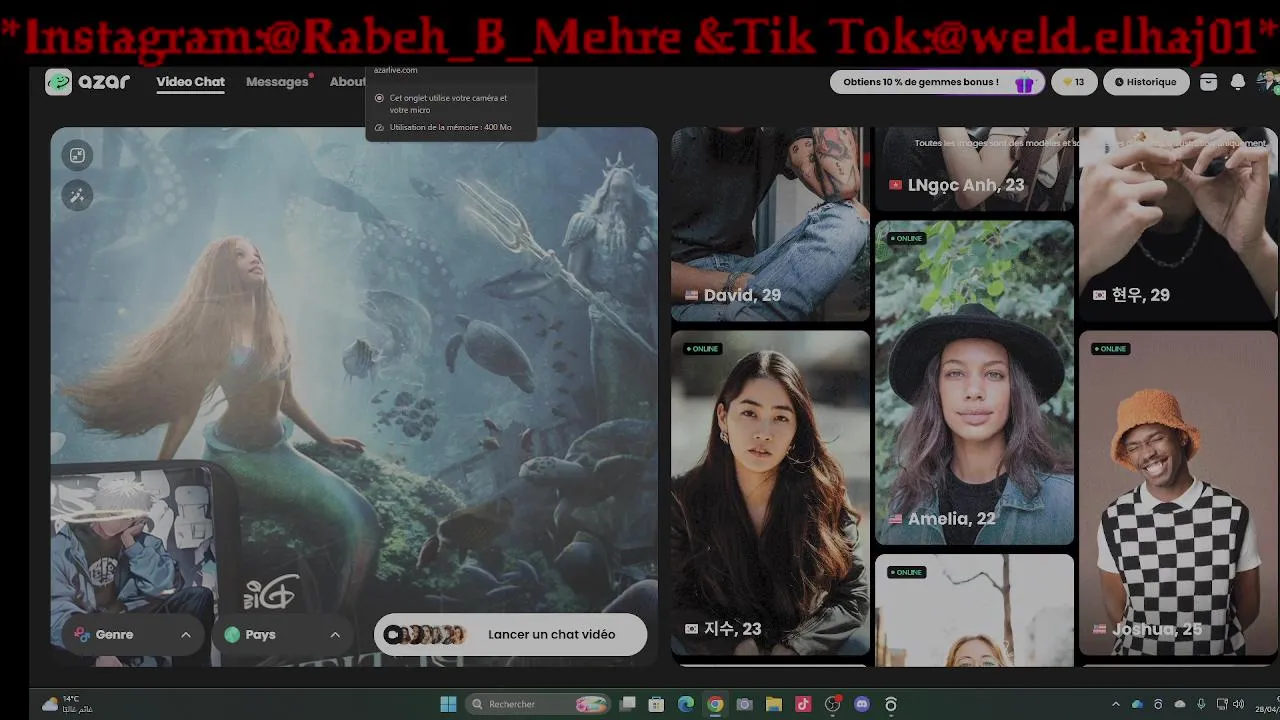This screenshot has height=720, width=1280.
Task: Open the gems balance showing 13
Action: tap(1074, 82)
